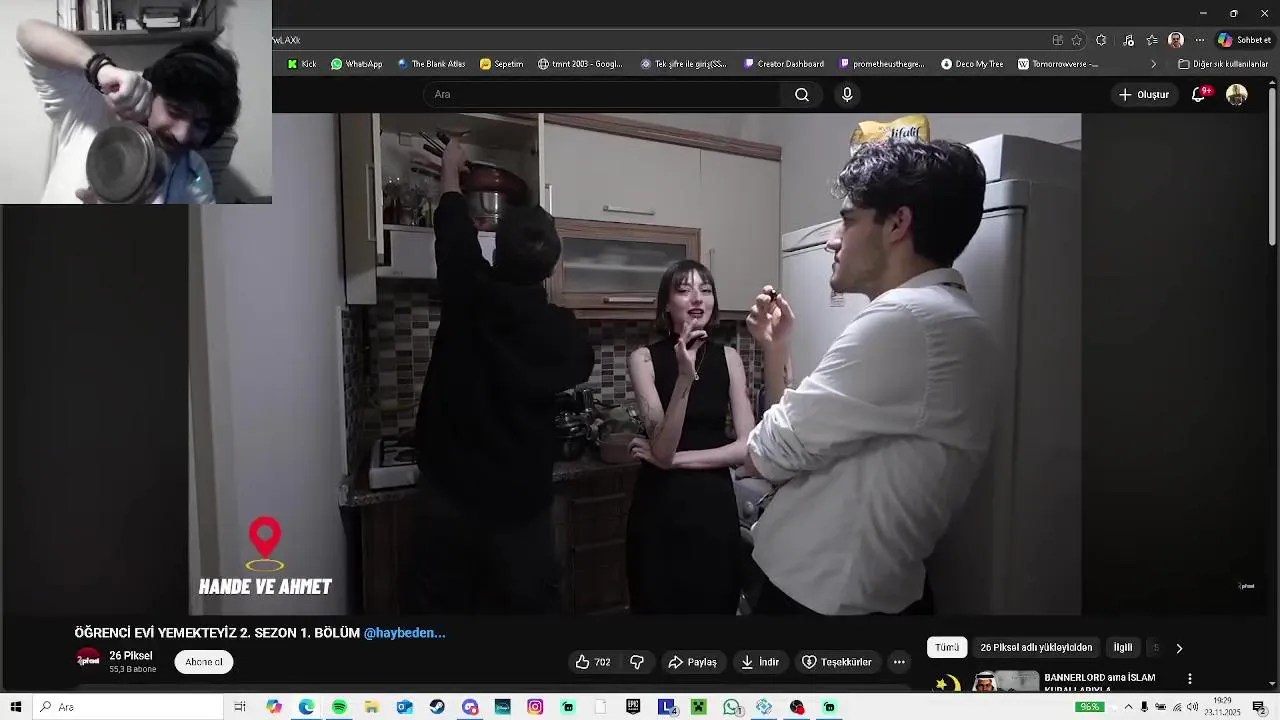Click the YouTube search magnifier icon
The width and height of the screenshot is (1280, 720).
802,94
